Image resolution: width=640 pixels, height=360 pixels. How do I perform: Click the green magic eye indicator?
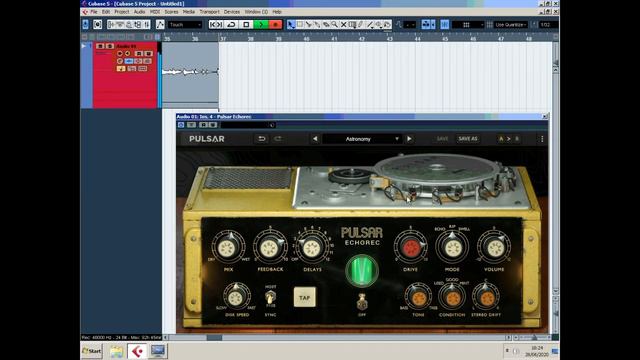click(362, 271)
